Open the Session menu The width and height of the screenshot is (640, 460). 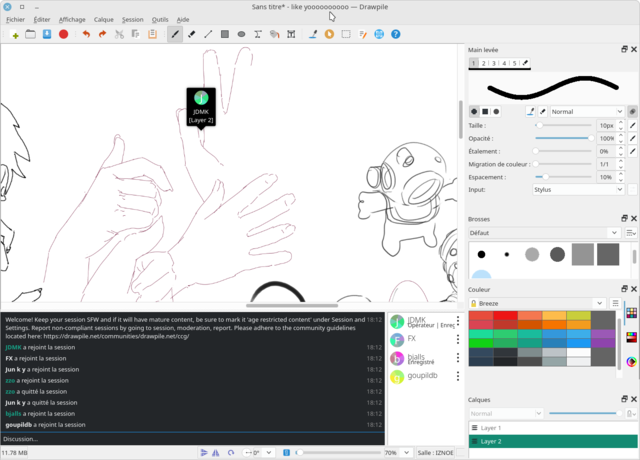[x=133, y=19]
